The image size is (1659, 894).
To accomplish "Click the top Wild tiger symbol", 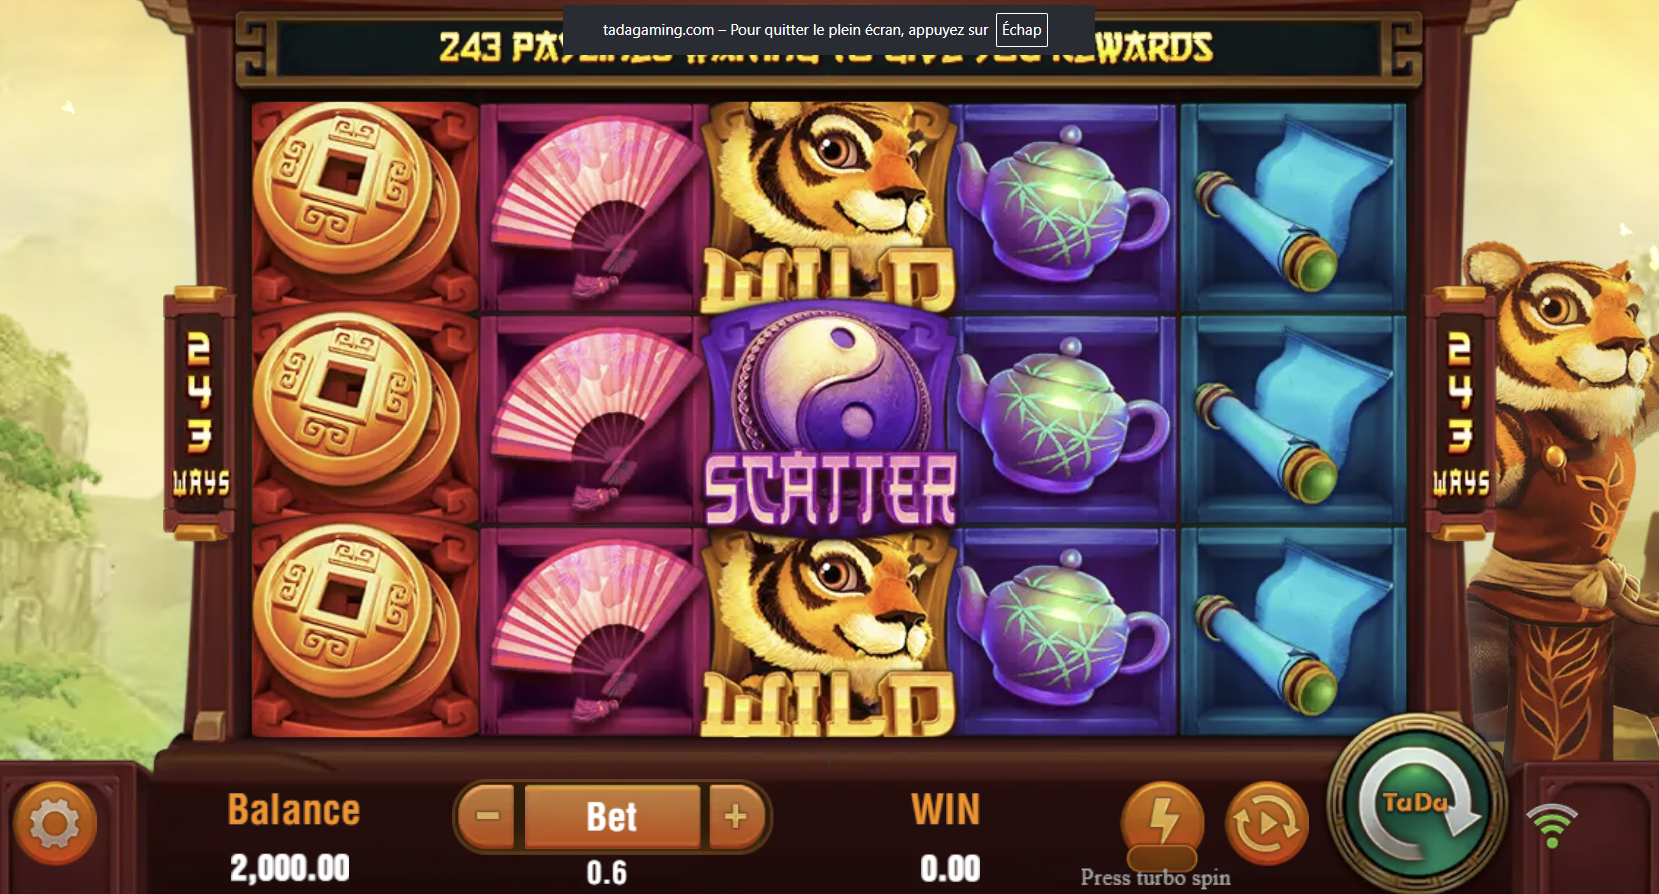I will point(829,206).
